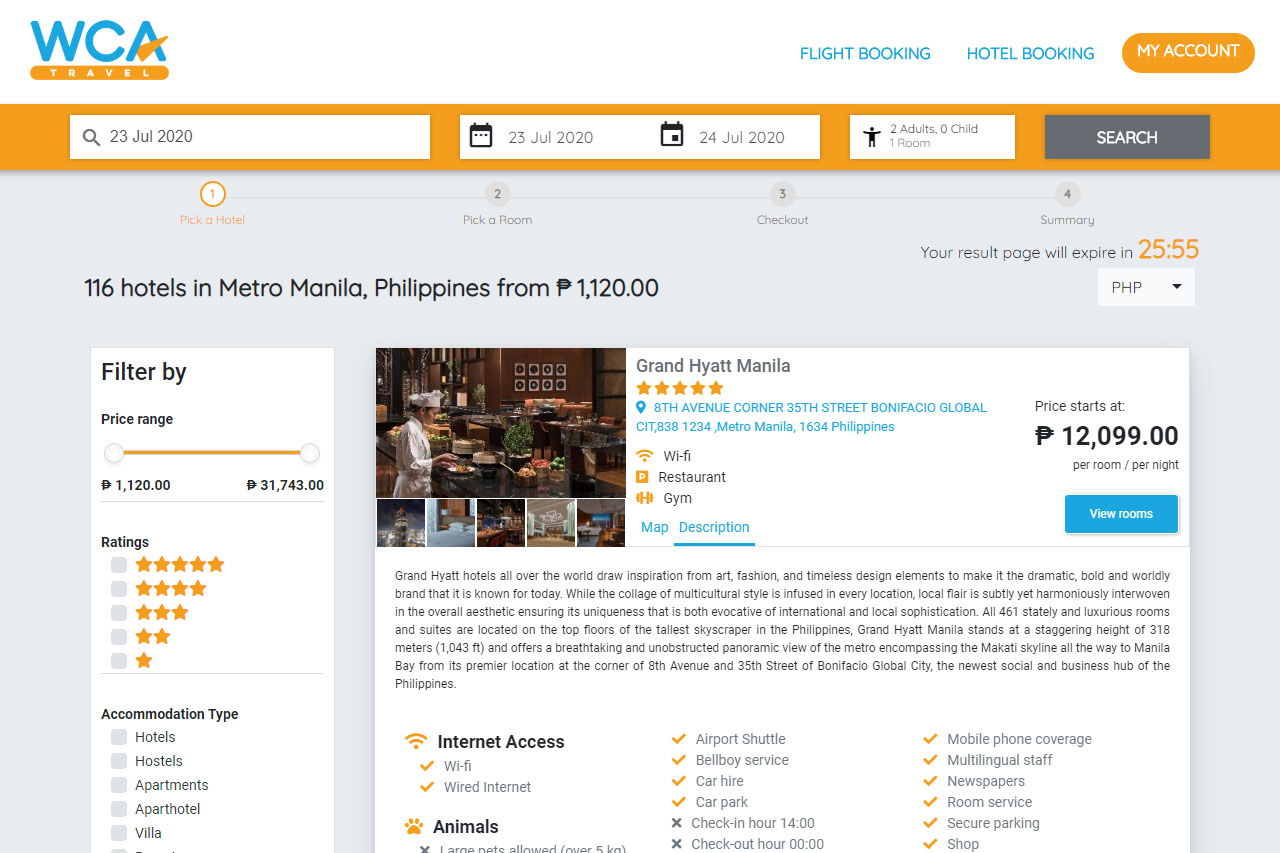Tick the one-star rating checkbox

click(x=119, y=661)
